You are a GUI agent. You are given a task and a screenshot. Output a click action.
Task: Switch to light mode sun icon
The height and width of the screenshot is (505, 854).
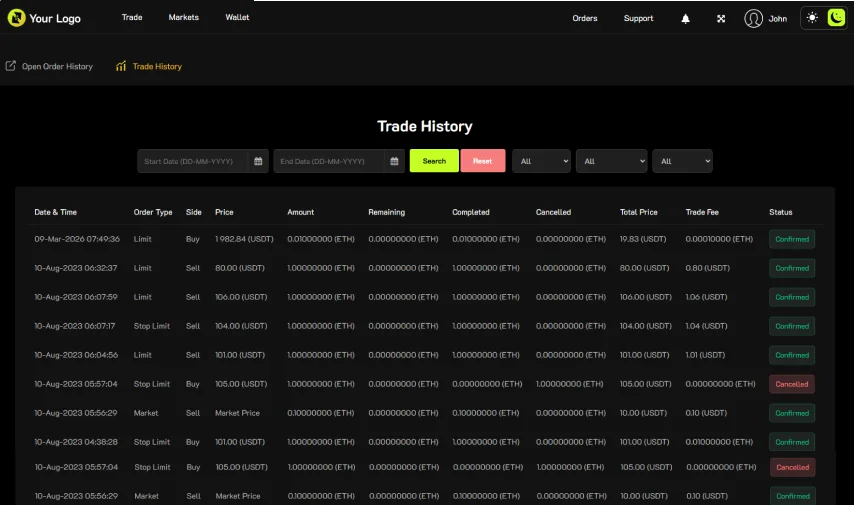[x=812, y=18]
